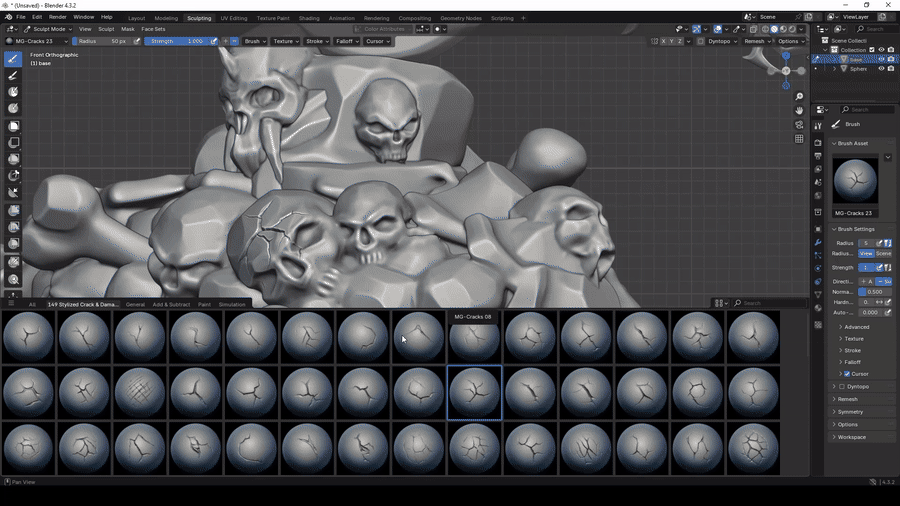Click the symmetry butterfly icon in header
The height and width of the screenshot is (506, 900).
click(x=654, y=41)
